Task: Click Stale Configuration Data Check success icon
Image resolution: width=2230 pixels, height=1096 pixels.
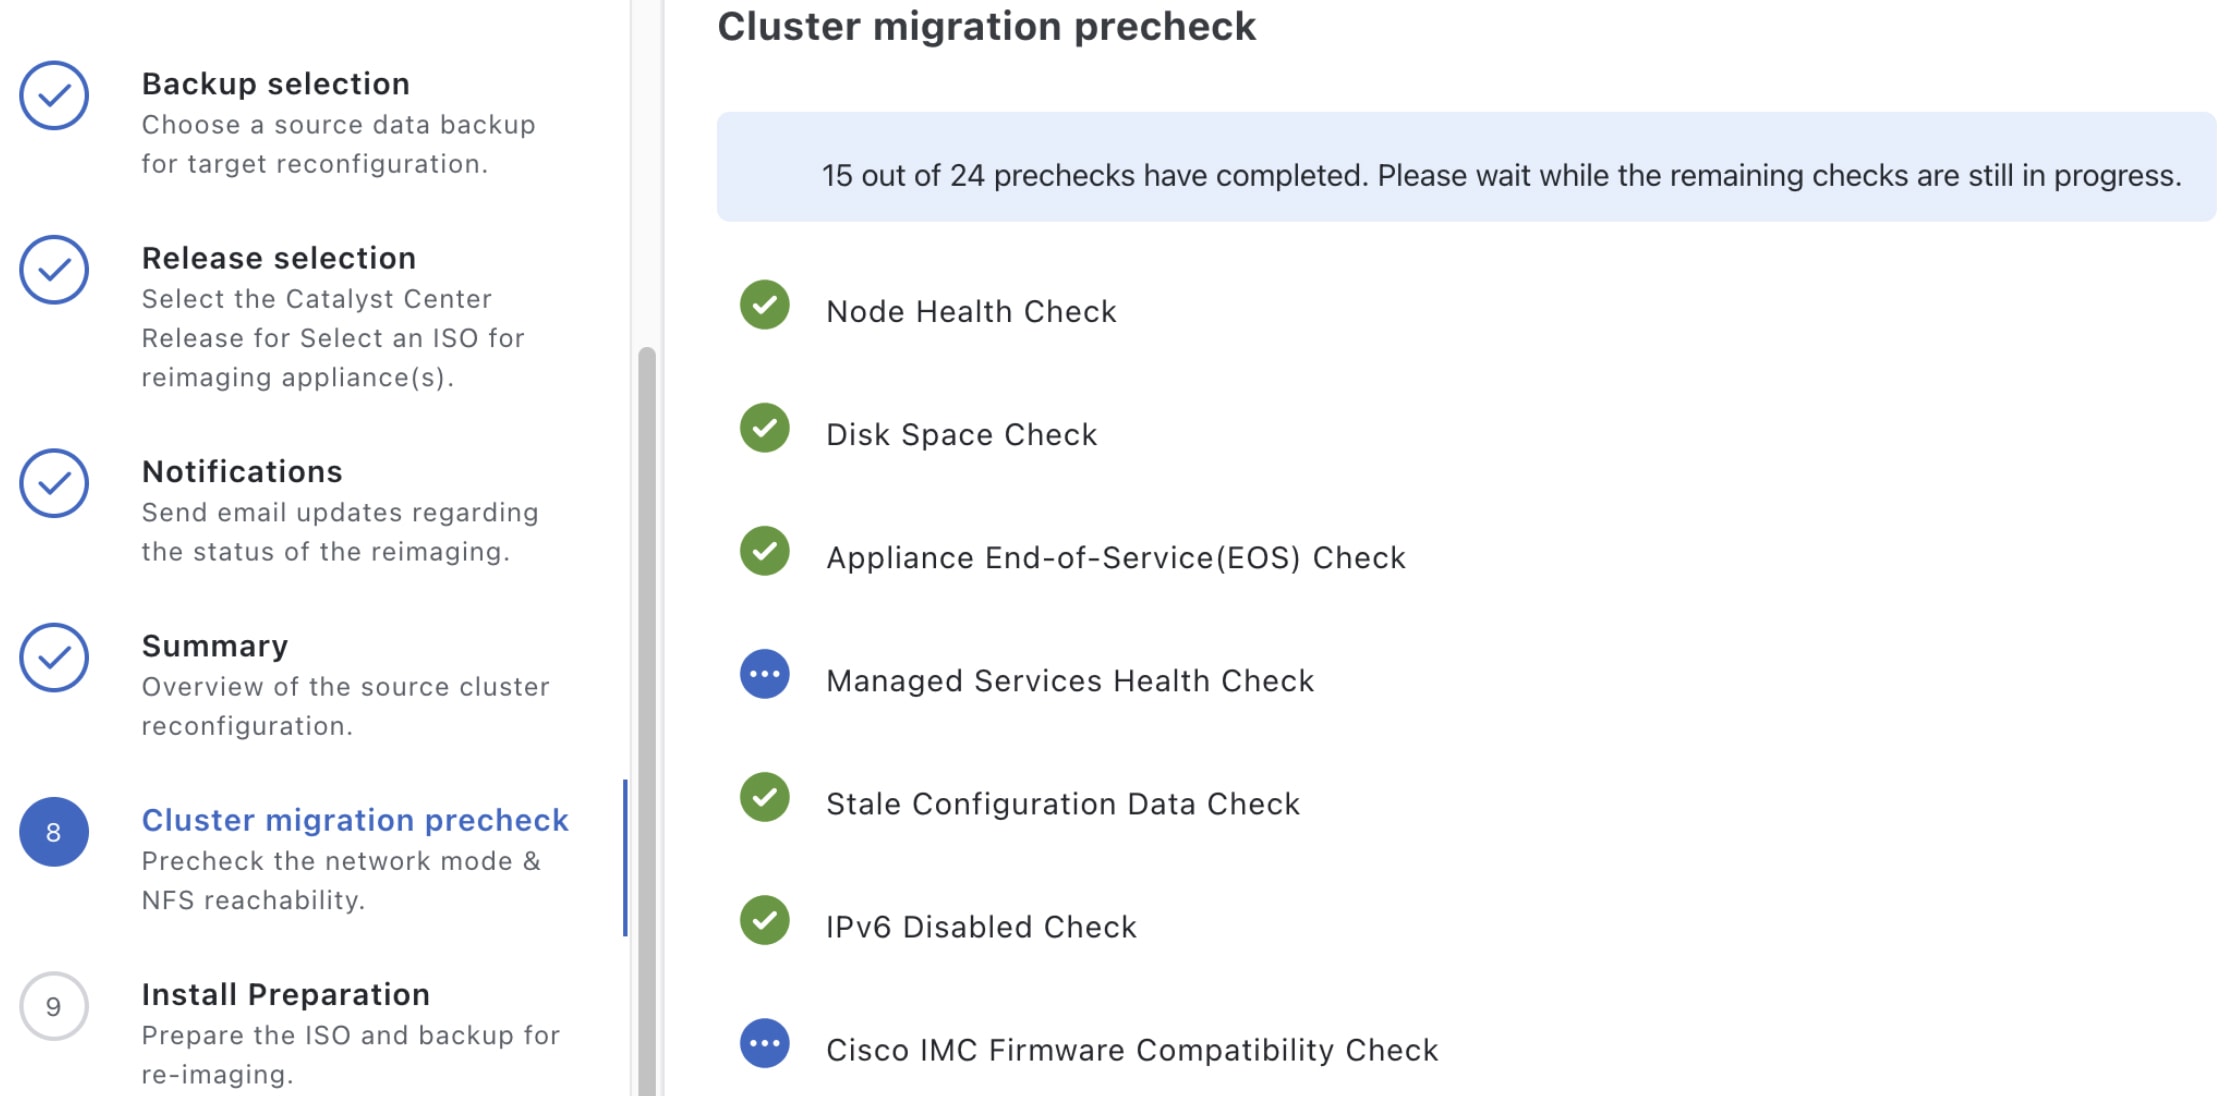Action: pos(765,797)
